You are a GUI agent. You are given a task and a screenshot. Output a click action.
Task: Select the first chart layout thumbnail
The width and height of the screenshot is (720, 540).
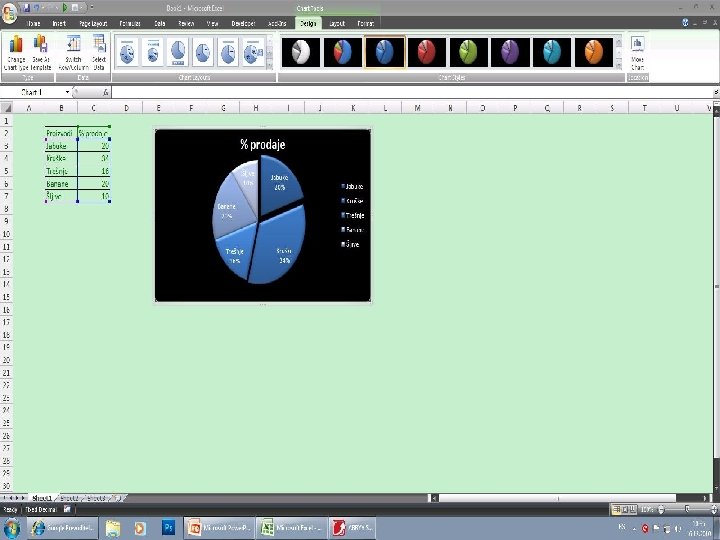[x=127, y=52]
